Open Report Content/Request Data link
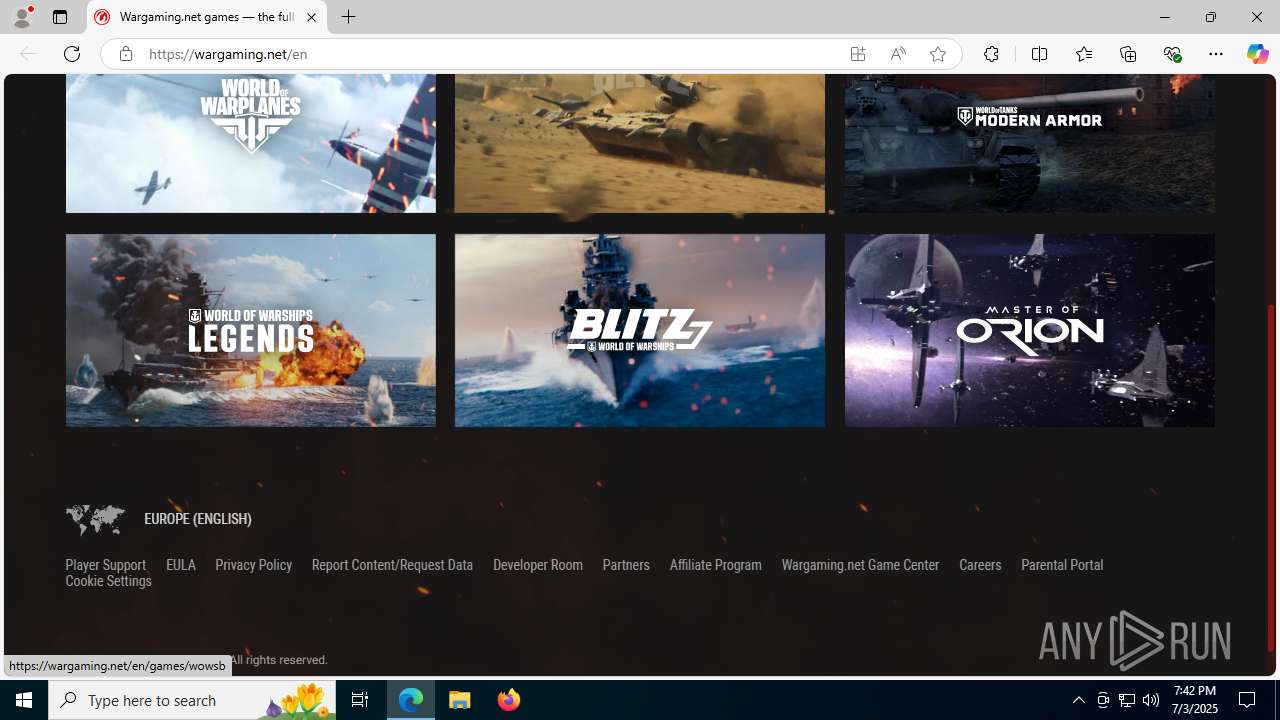Viewport: 1280px width, 720px height. coord(392,565)
